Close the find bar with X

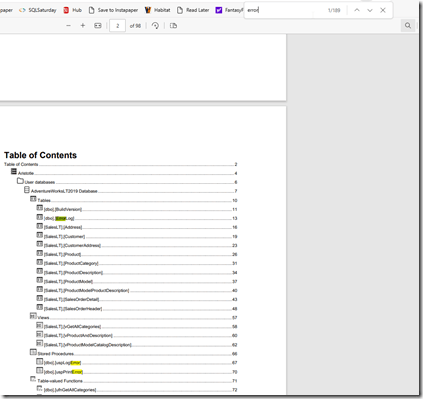(x=383, y=10)
